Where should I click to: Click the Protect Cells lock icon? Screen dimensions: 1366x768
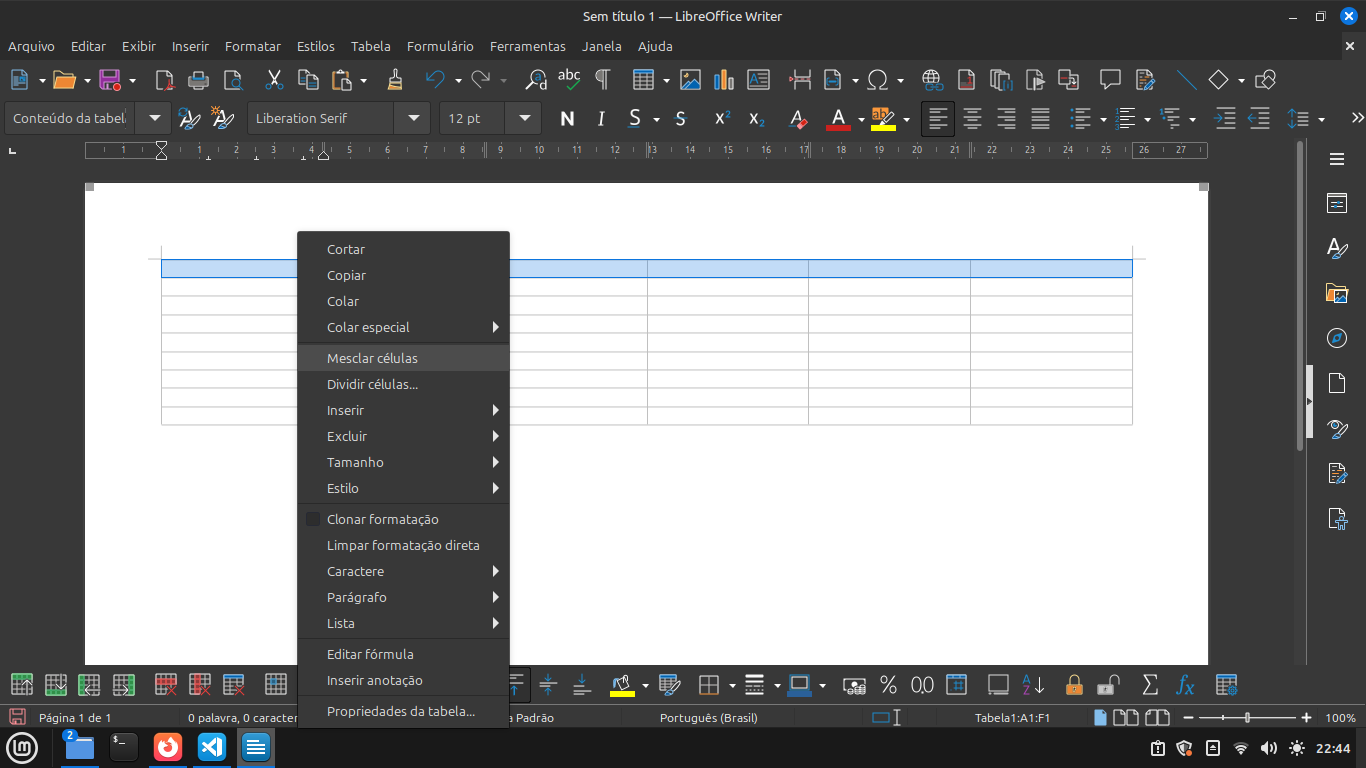click(x=1074, y=685)
